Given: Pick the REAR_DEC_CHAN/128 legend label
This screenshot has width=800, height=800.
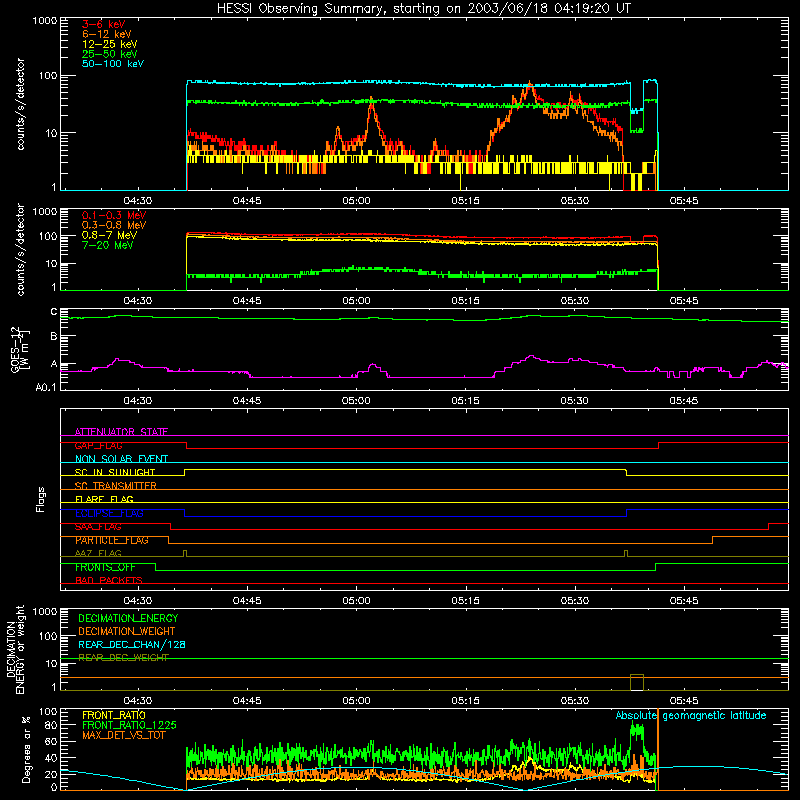Looking at the screenshot, I should coord(132,645).
